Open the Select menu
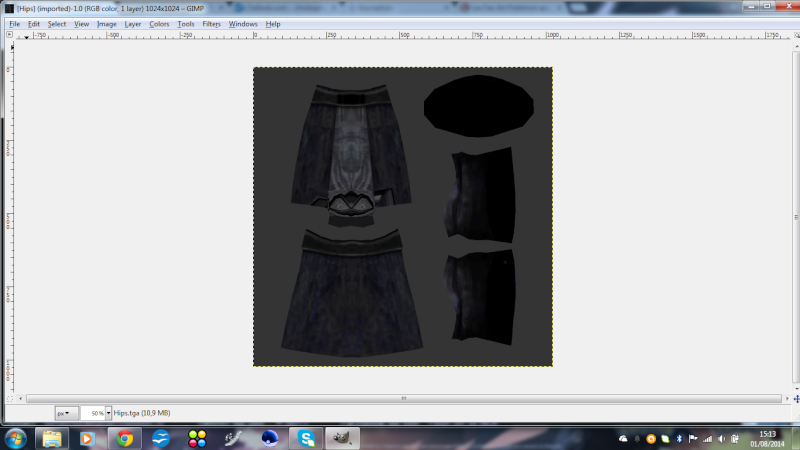The height and width of the screenshot is (450, 800). (x=57, y=24)
